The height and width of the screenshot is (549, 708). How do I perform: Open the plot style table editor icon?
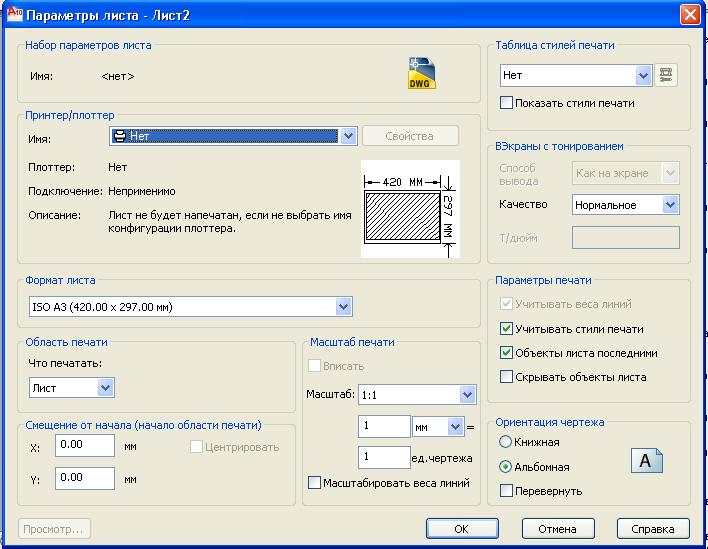666,75
